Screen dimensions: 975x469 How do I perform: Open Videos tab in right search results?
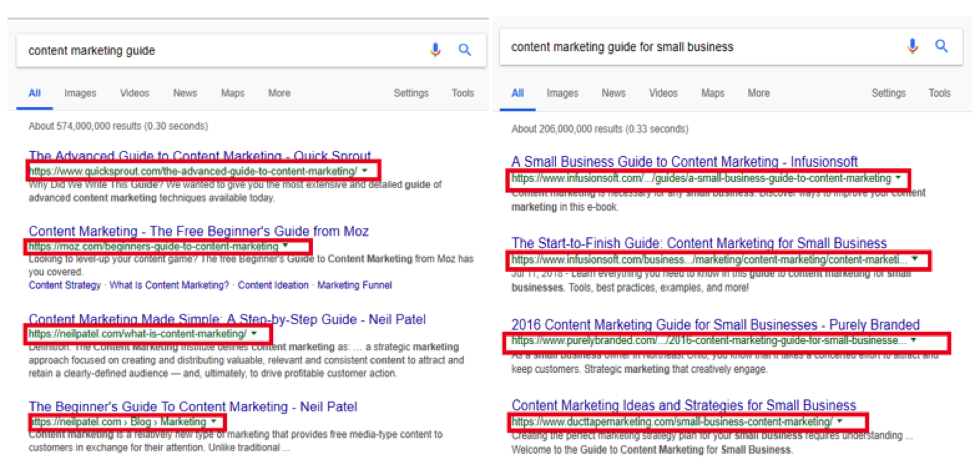663,93
